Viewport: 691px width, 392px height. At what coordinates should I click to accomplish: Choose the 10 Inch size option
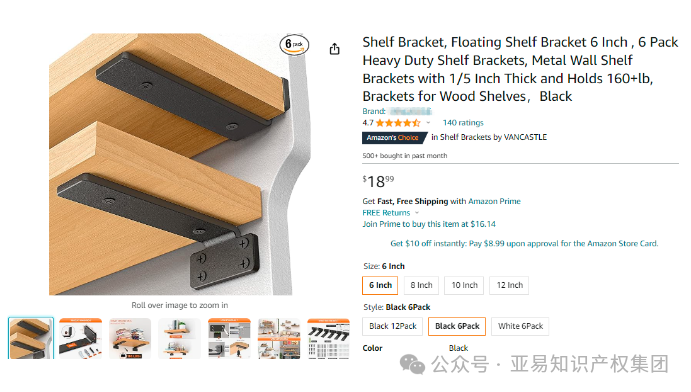[464, 285]
